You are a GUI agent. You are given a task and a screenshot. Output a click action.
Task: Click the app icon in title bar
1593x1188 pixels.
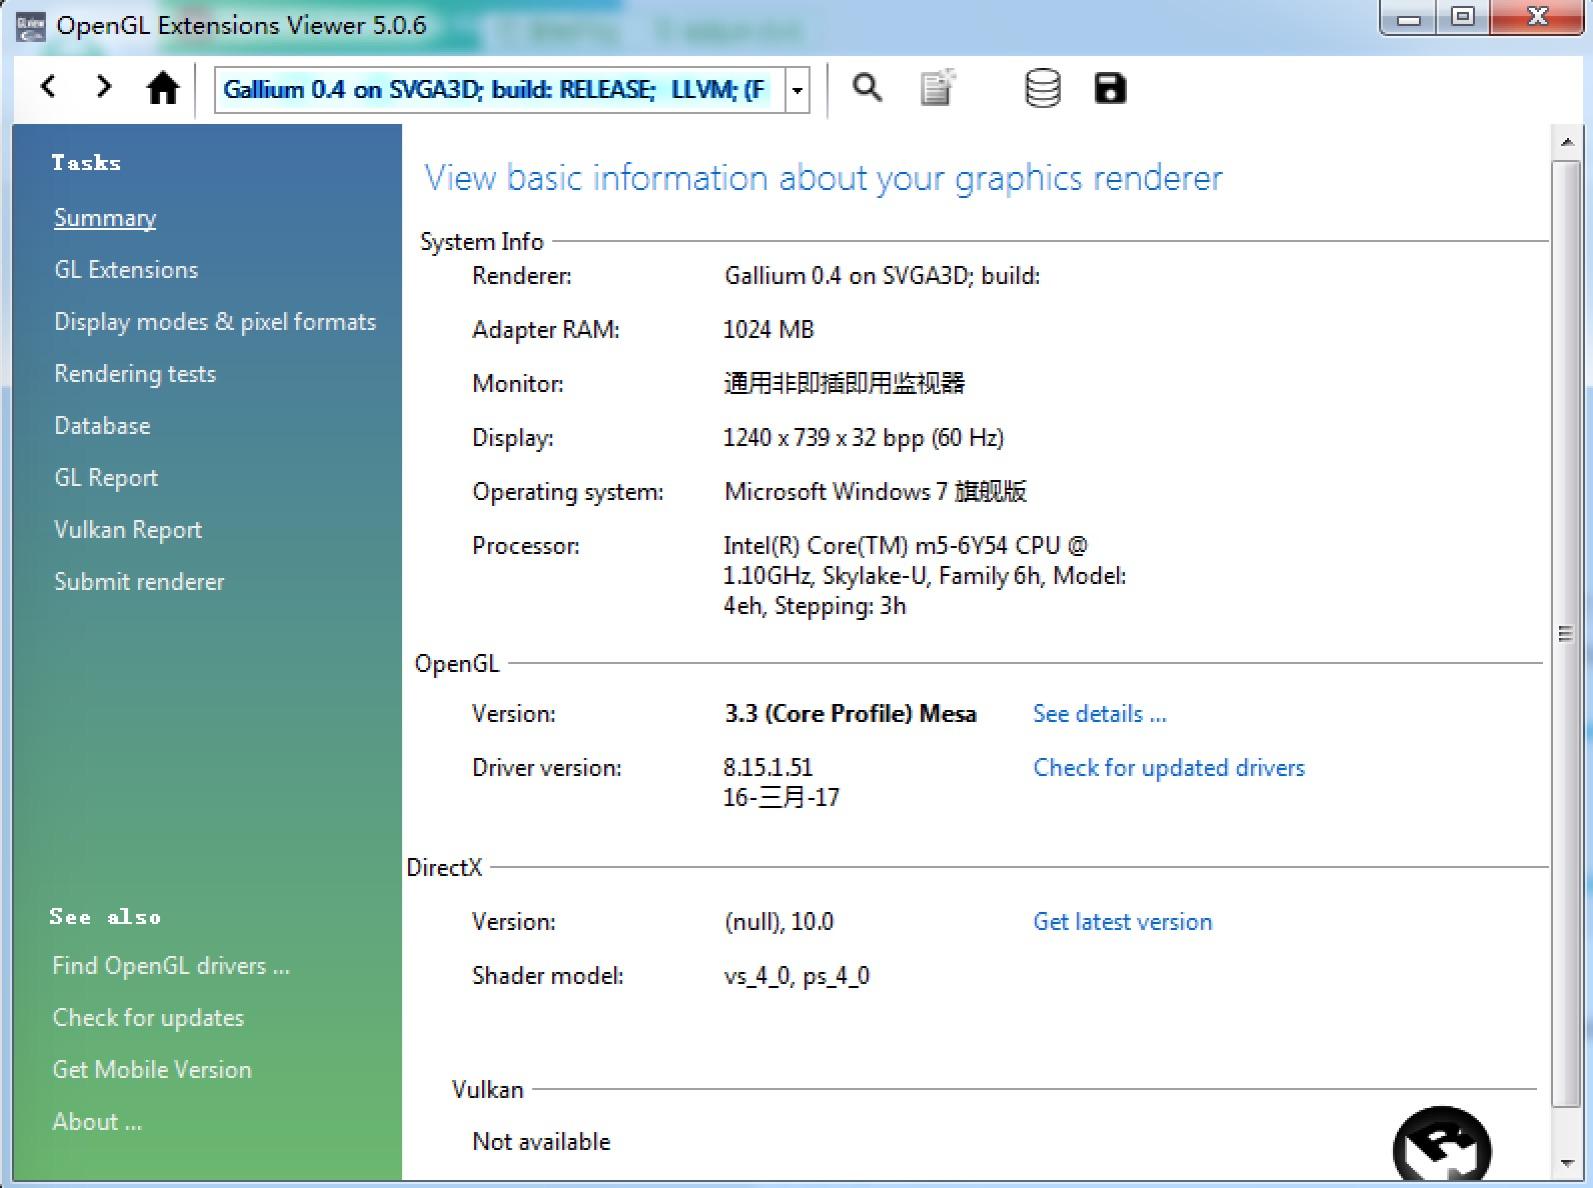(31, 27)
